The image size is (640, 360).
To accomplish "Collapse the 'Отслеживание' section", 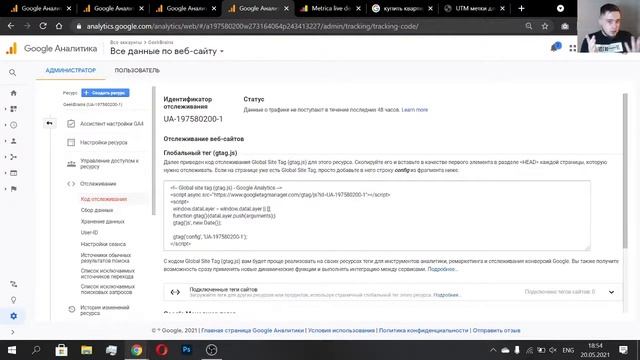I will (92, 184).
